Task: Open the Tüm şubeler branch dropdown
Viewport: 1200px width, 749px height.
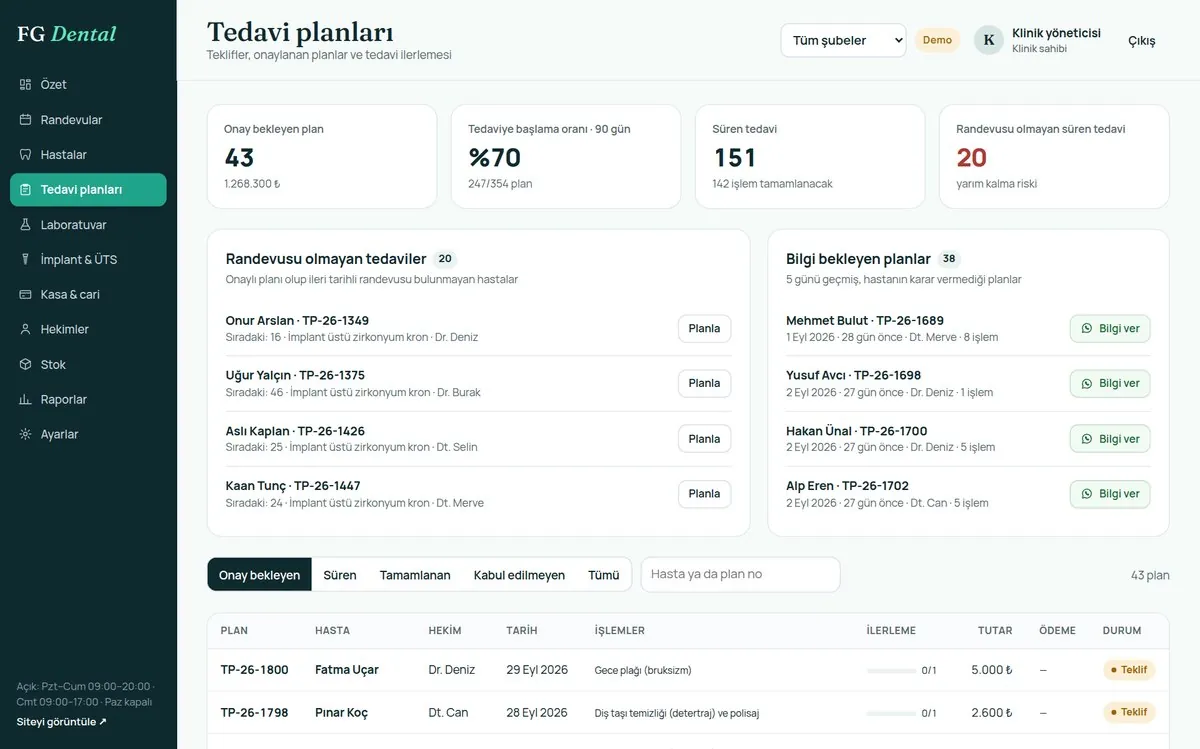Action: [843, 40]
